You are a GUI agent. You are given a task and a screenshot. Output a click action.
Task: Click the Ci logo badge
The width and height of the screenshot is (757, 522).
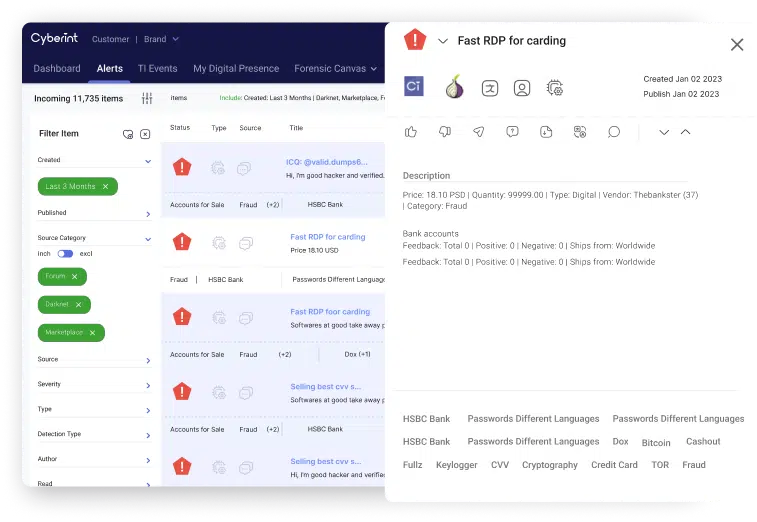point(414,86)
